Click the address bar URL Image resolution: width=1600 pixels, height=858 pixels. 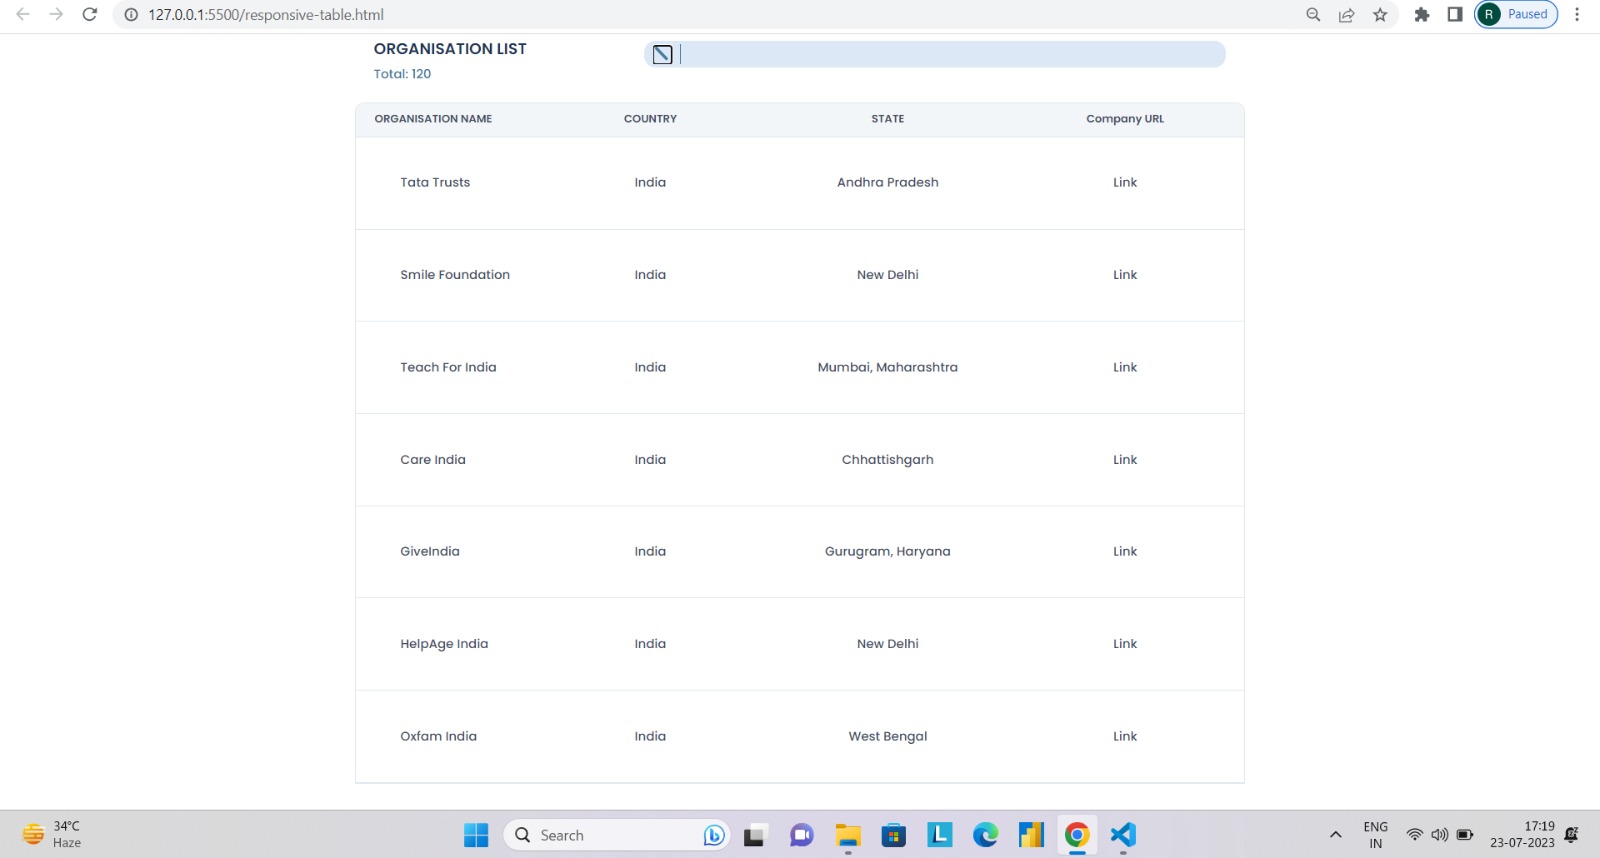pyautogui.click(x=266, y=15)
